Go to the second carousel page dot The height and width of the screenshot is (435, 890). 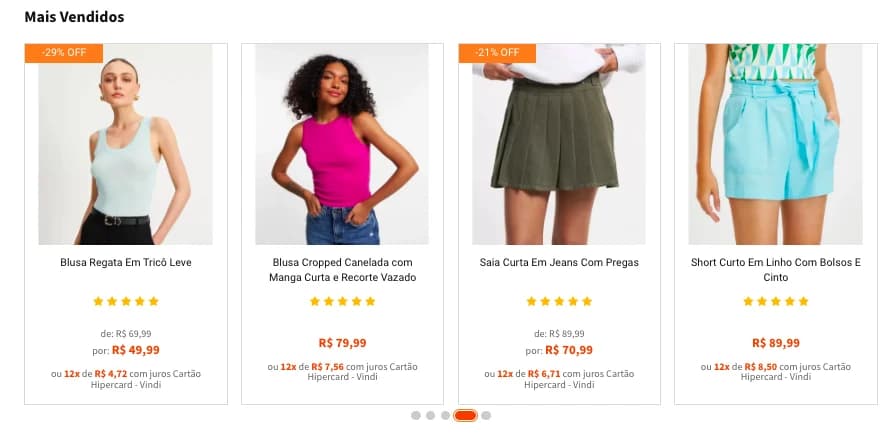pos(430,416)
